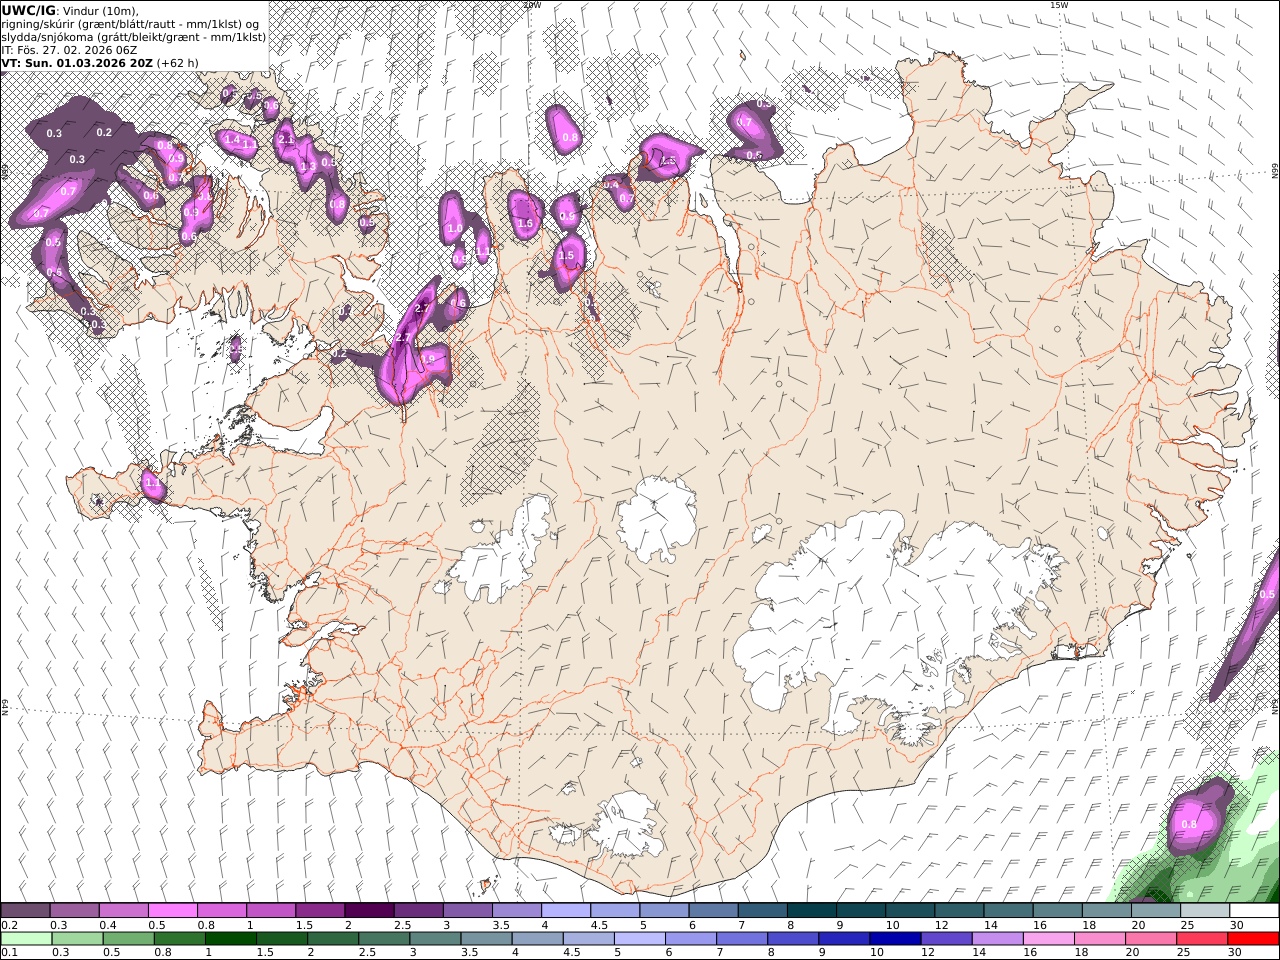Click the '1.4' snowfall value label
1280x960 pixels.
click(232, 140)
